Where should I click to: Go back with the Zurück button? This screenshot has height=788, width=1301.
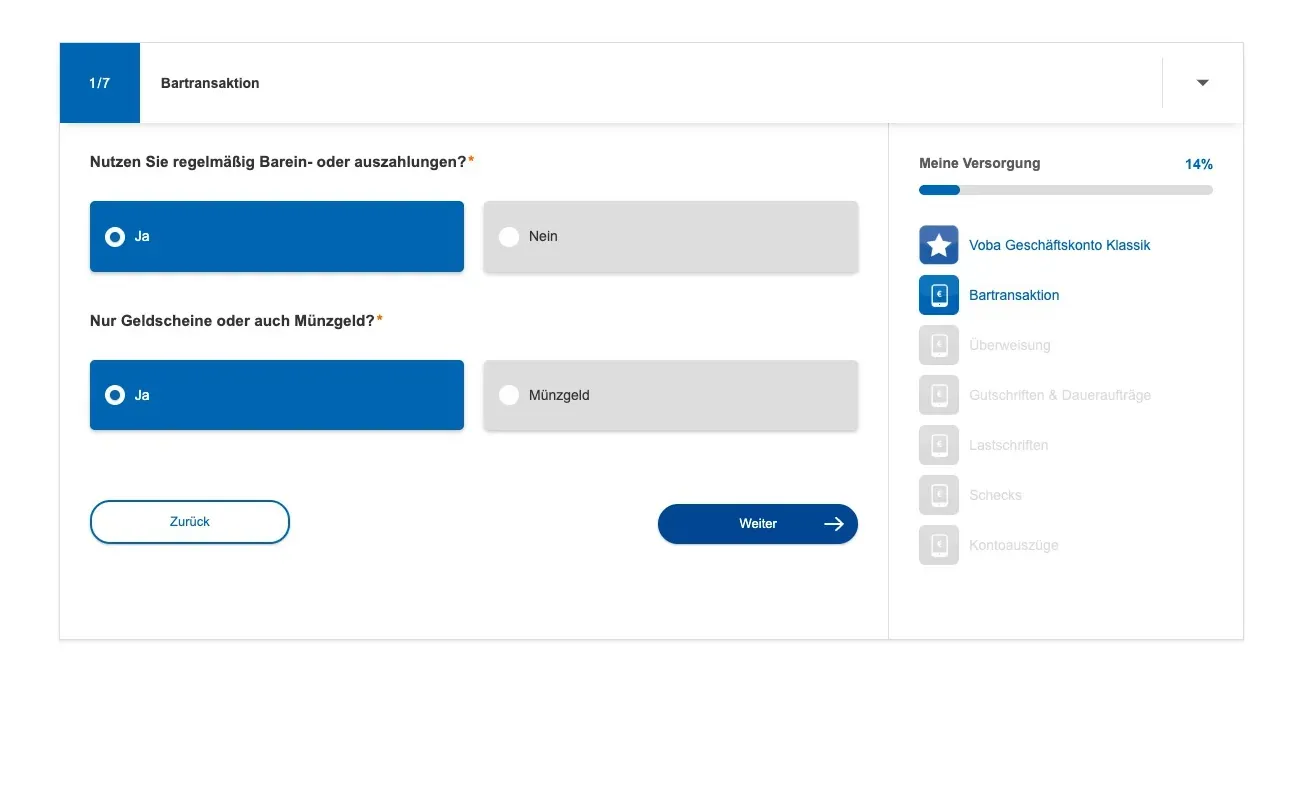pyautogui.click(x=190, y=522)
